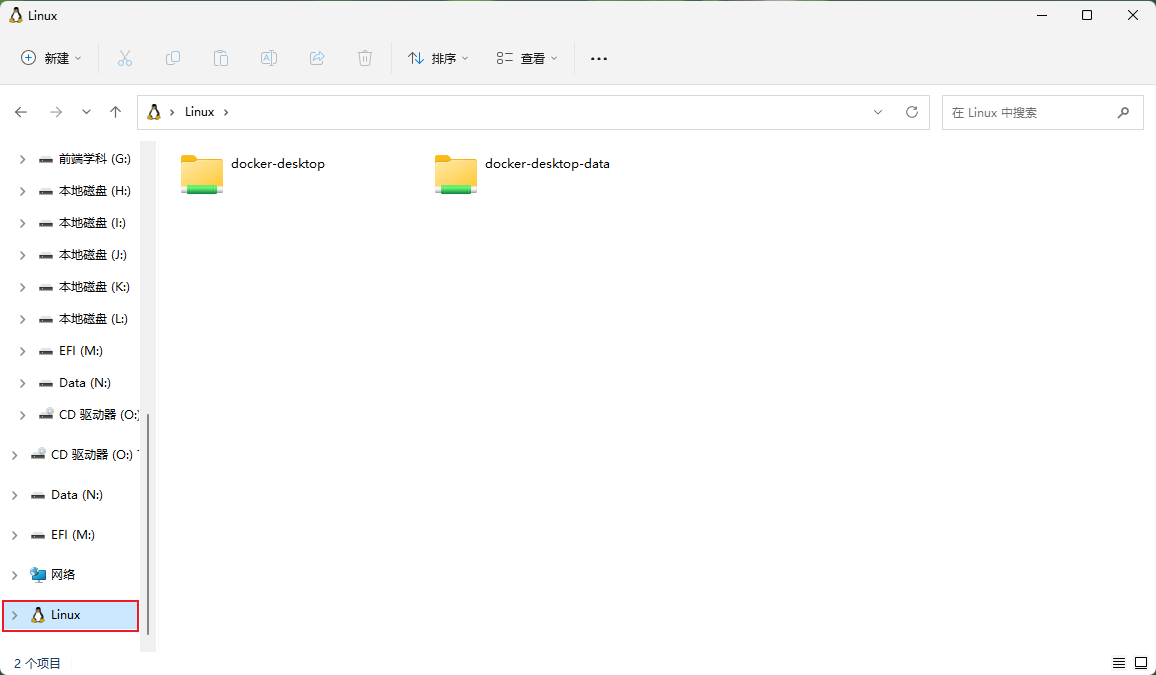Maximize the Linux window
This screenshot has height=675, width=1156.
1087,15
